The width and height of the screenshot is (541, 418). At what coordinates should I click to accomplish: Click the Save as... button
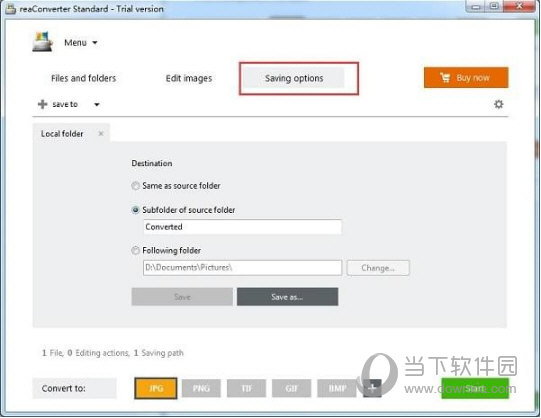(287, 297)
